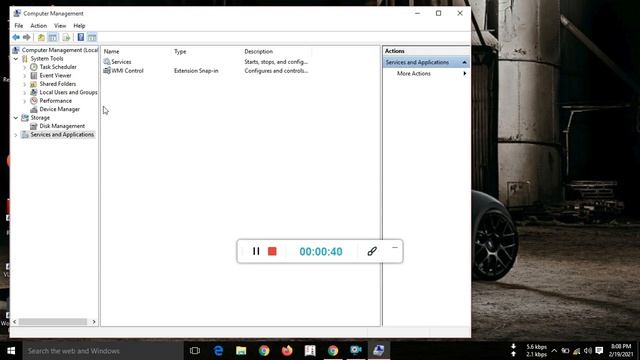Open Help using the blue question-mark icon
Viewport: 640px width, 360px height.
pyautogui.click(x=81, y=38)
